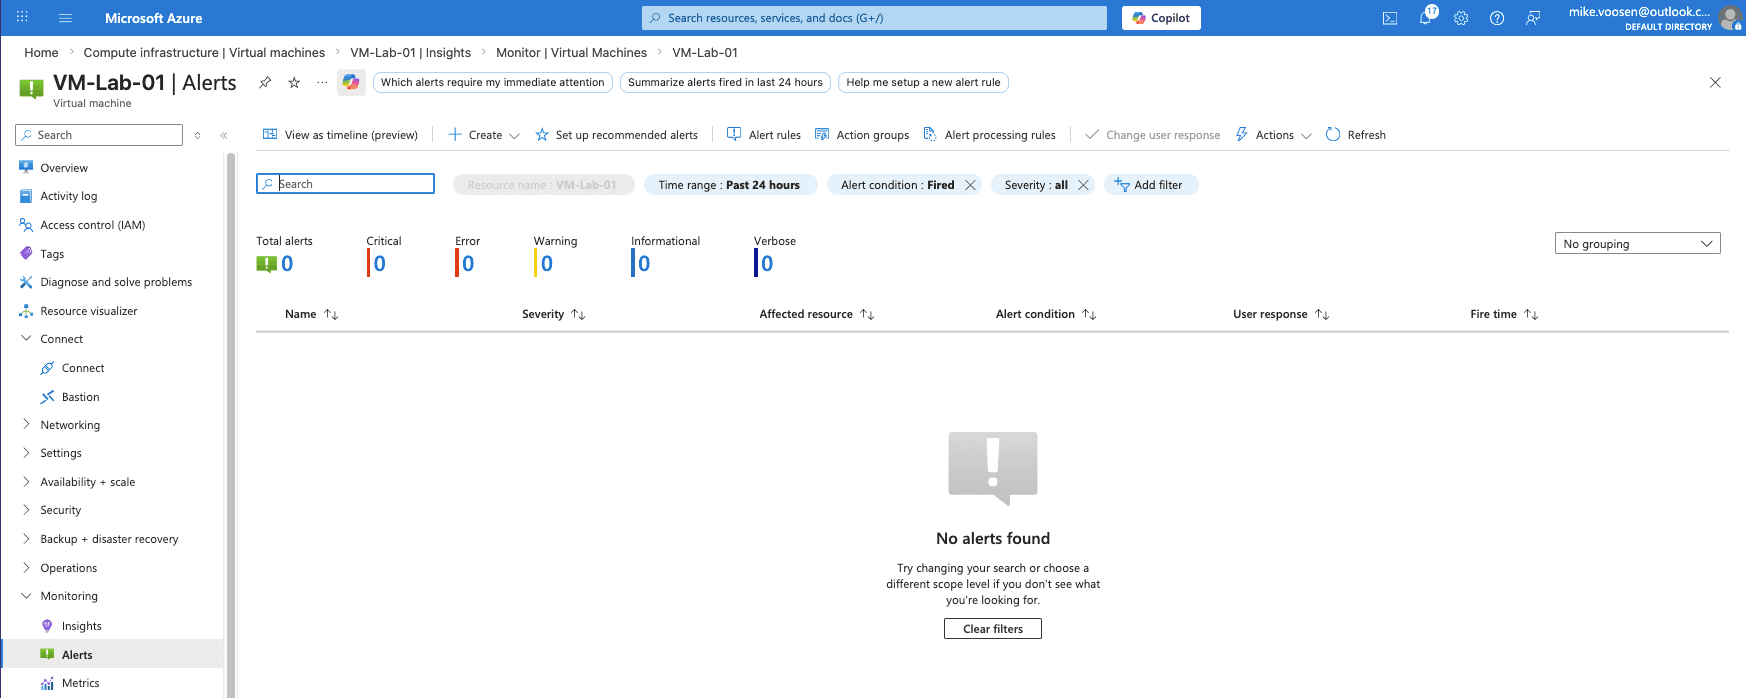Remove the Alert condition Fired filter
The image size is (1746, 698).
(x=970, y=185)
